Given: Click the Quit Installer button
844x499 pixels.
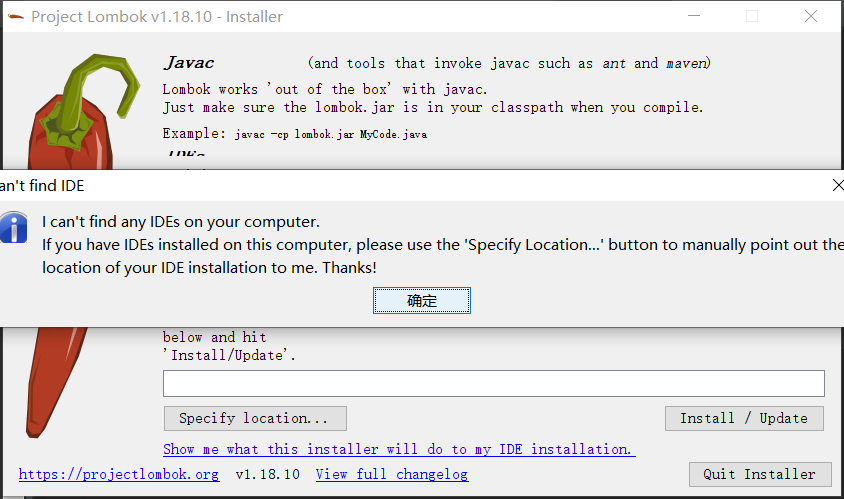Looking at the screenshot, I should click(x=759, y=474).
